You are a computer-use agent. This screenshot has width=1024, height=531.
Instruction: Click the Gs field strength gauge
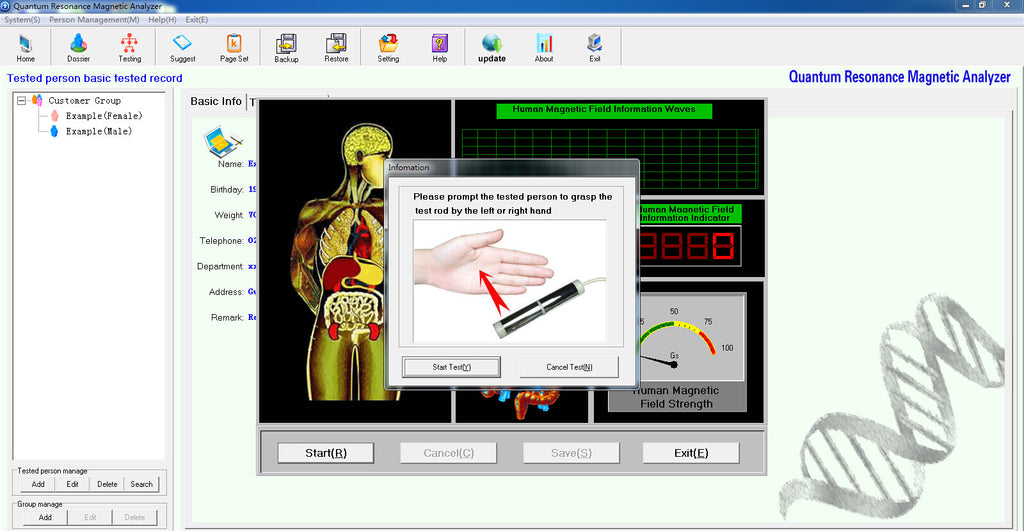tap(691, 336)
